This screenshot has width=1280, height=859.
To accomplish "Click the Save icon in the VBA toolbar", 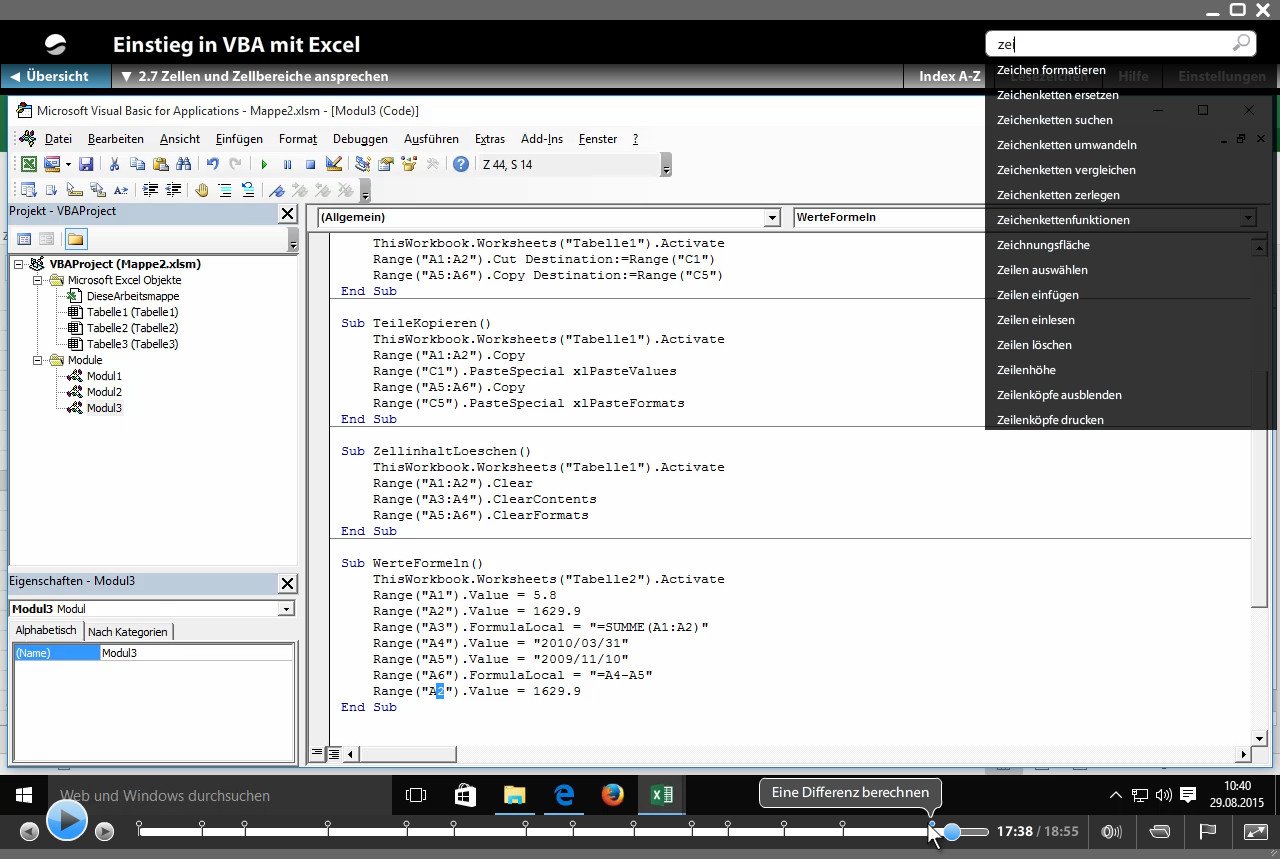I will (x=86, y=165).
